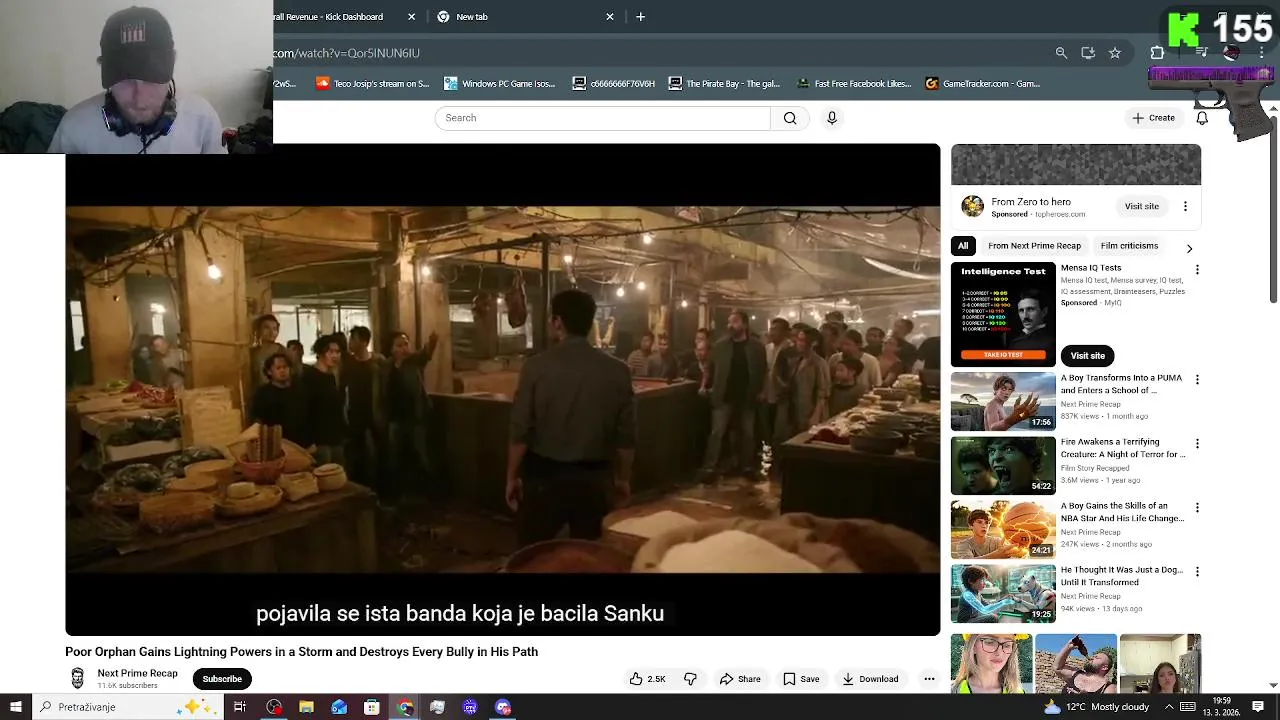Open a new browser tab with plus
The height and width of the screenshot is (720, 1280).
point(641,17)
